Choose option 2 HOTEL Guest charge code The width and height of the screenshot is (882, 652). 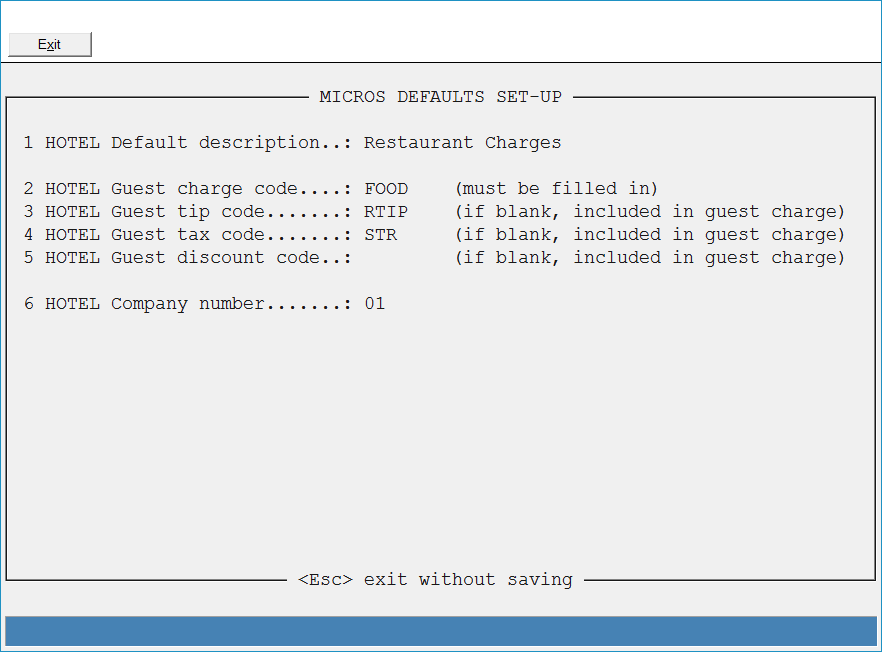pos(187,189)
